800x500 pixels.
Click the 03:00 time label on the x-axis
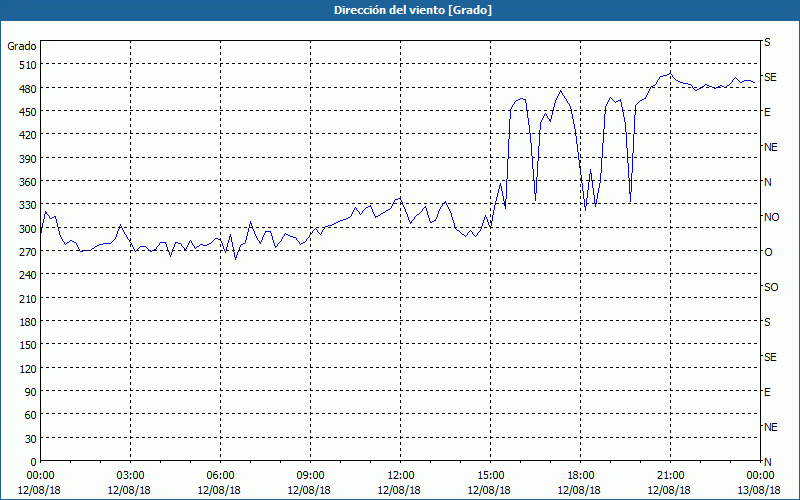pyautogui.click(x=130, y=476)
